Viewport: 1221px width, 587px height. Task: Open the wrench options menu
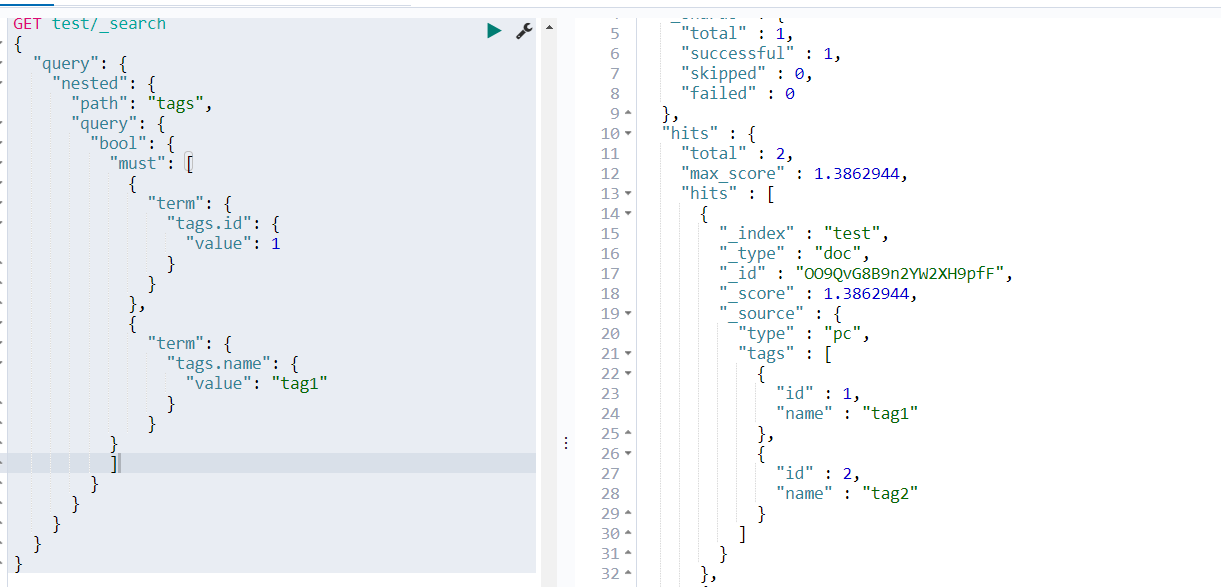tap(524, 31)
